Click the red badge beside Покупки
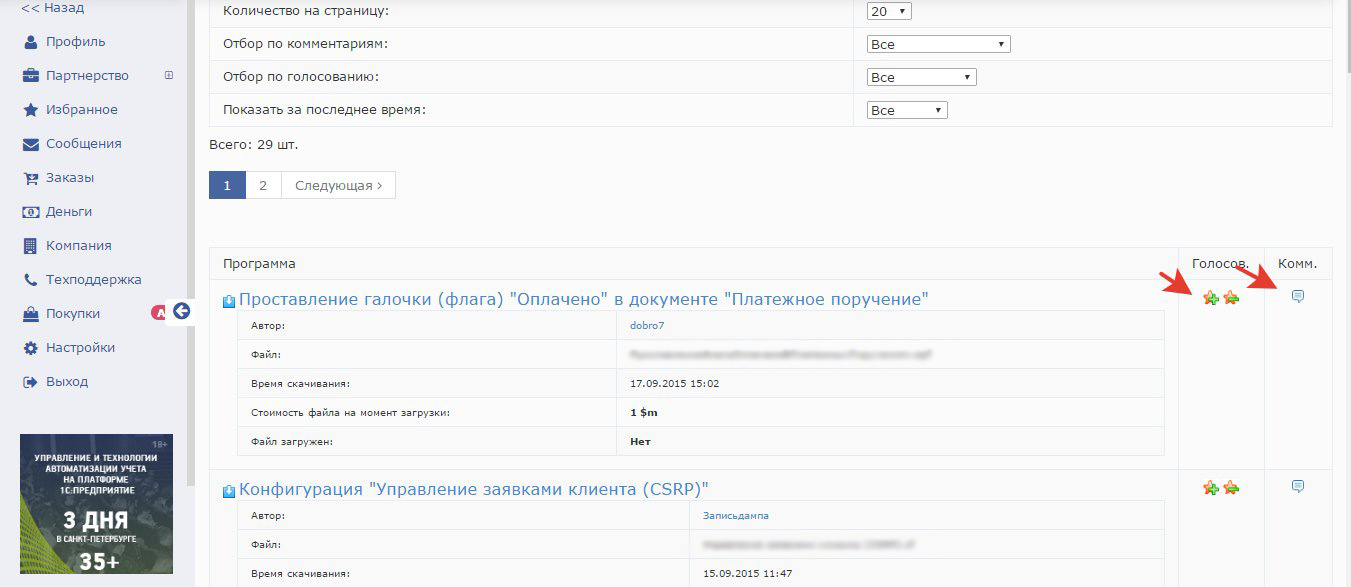This screenshot has height=587, width=1351. click(157, 313)
